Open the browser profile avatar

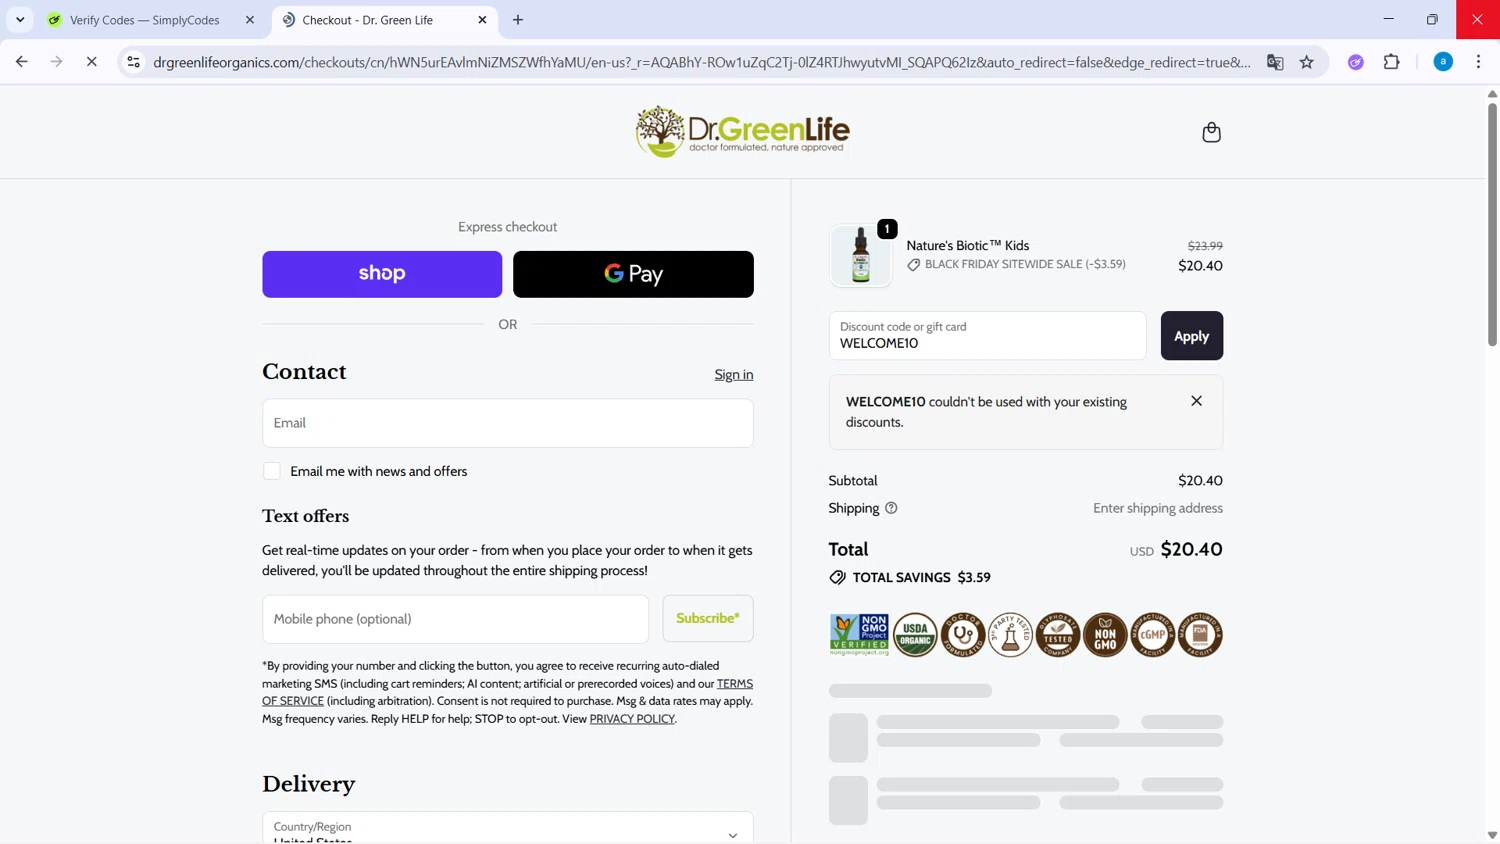[x=1443, y=62]
